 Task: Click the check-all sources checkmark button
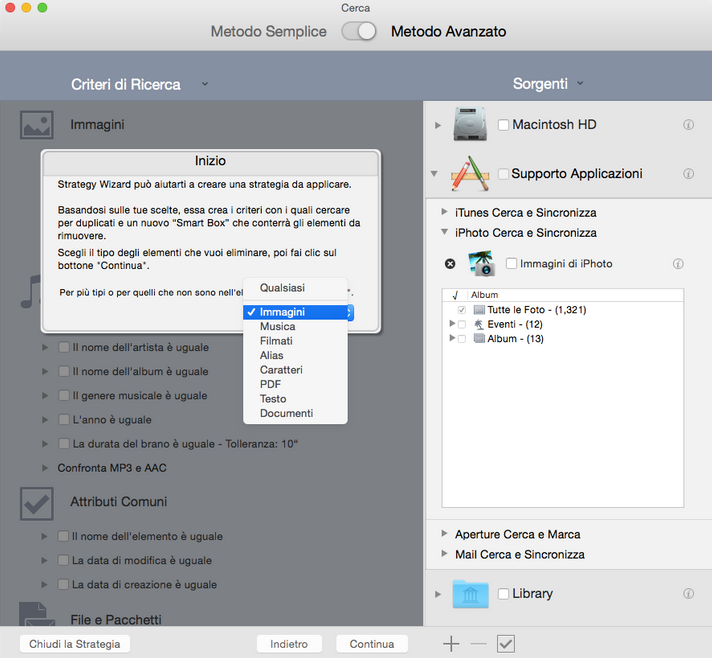(x=506, y=643)
